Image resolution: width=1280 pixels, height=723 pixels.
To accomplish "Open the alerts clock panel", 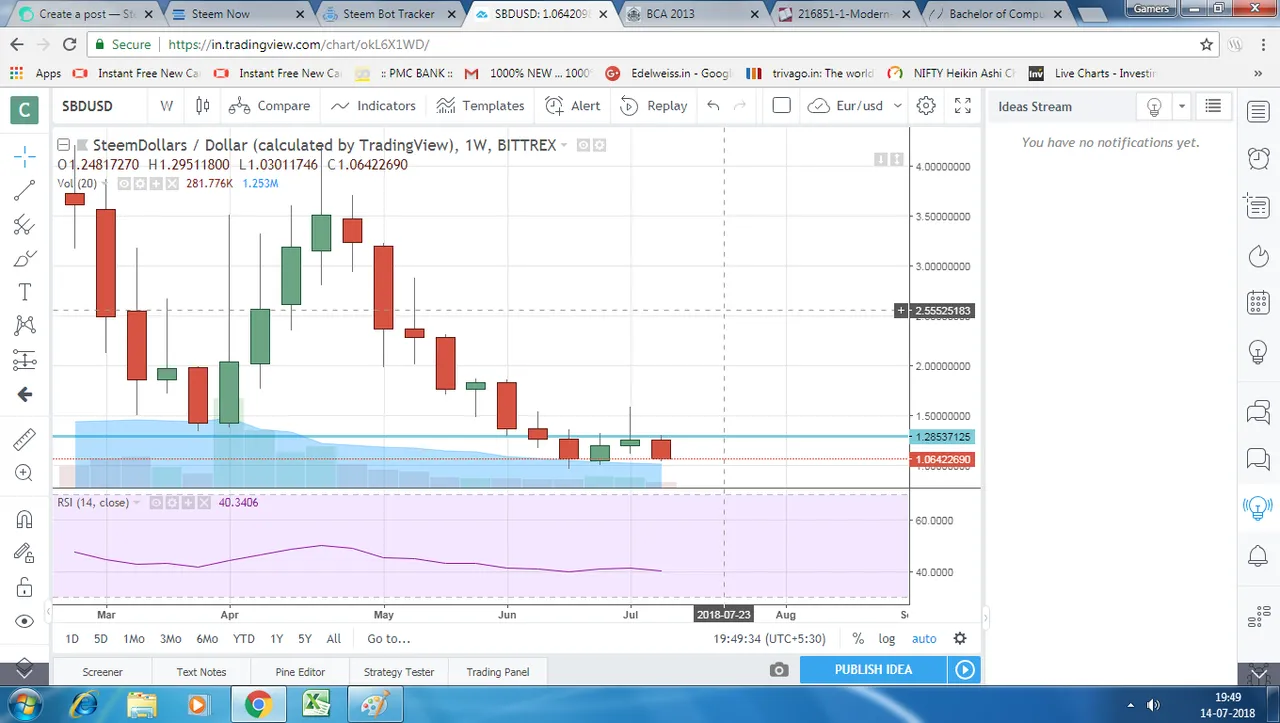I will pos(1258,158).
